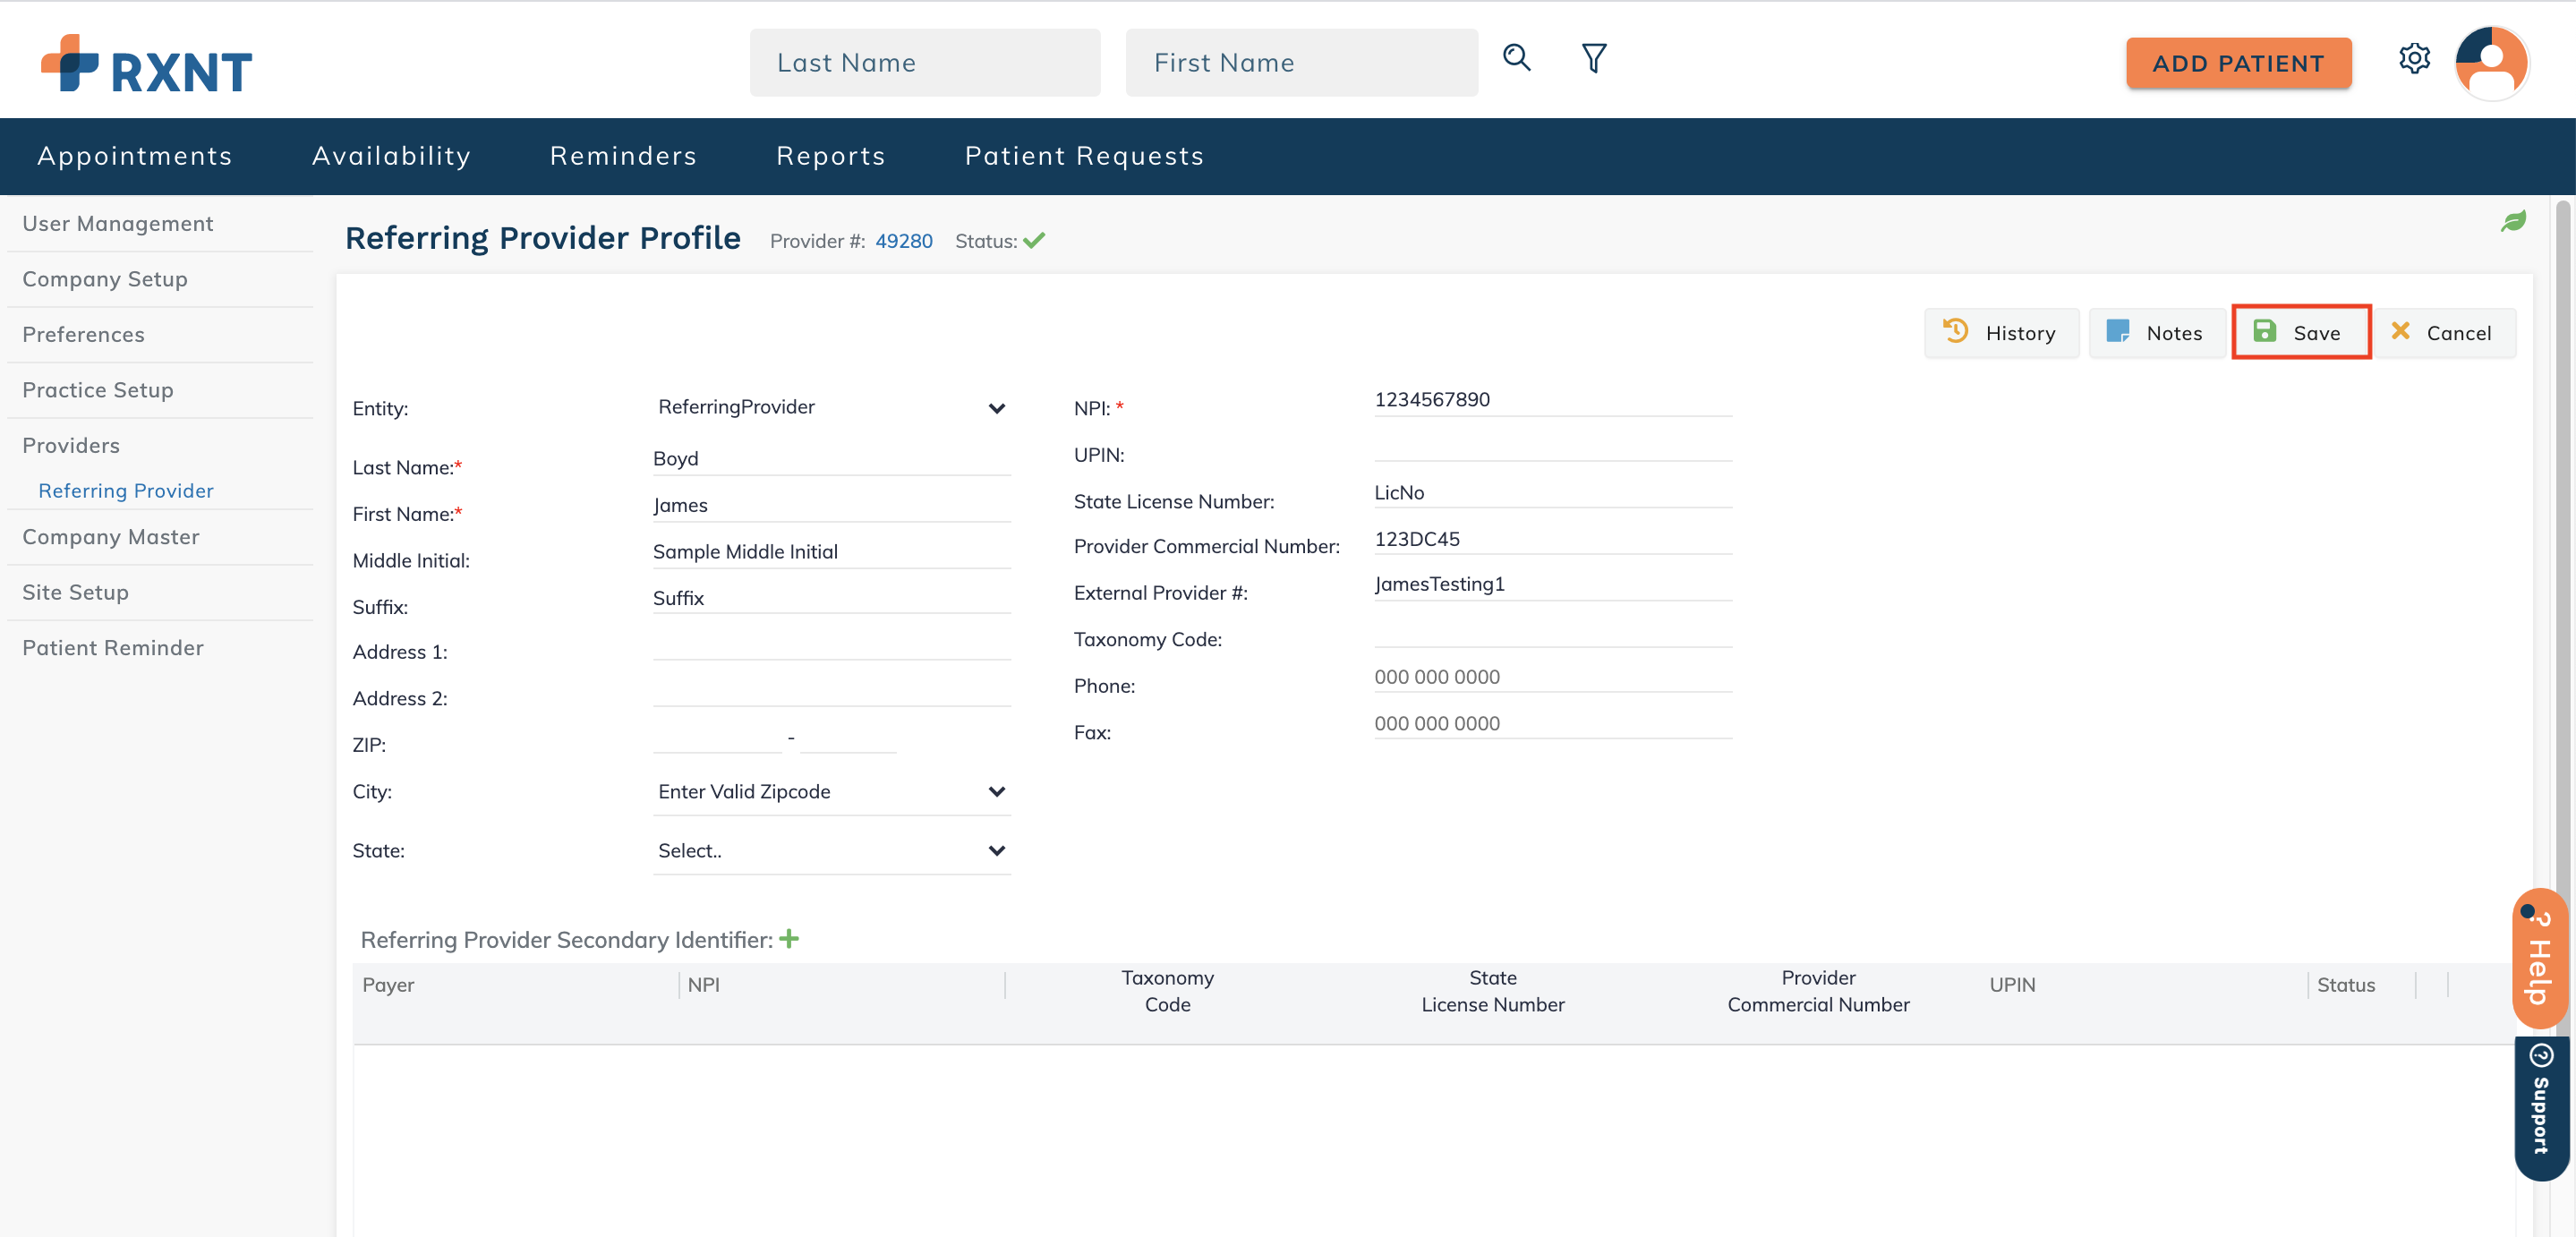
Task: Add a secondary identifier with plus icon
Action: click(789, 939)
